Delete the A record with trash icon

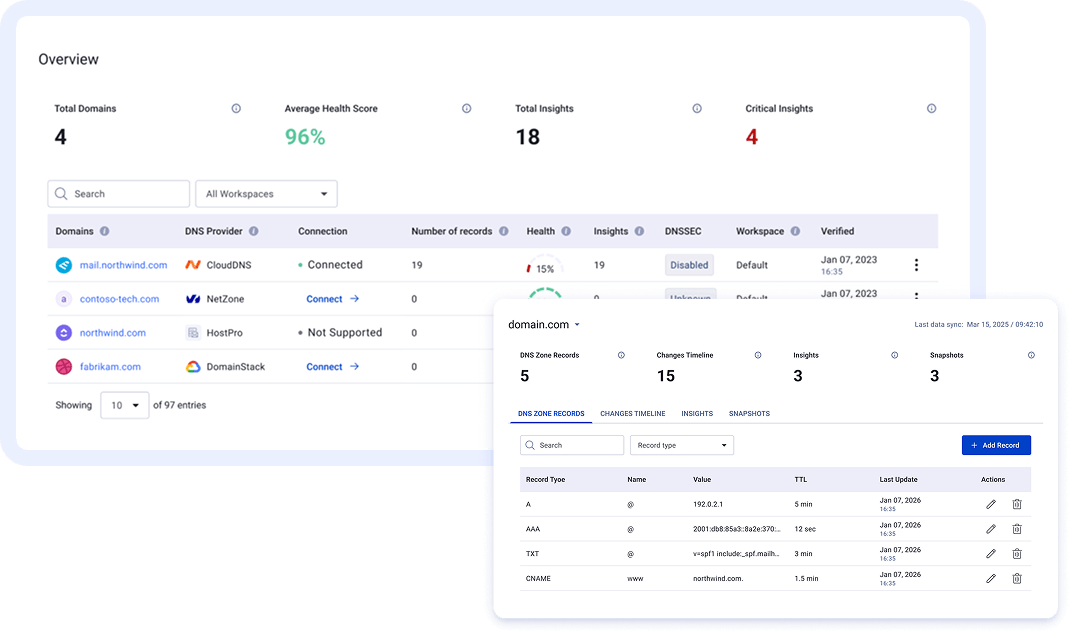click(1017, 505)
